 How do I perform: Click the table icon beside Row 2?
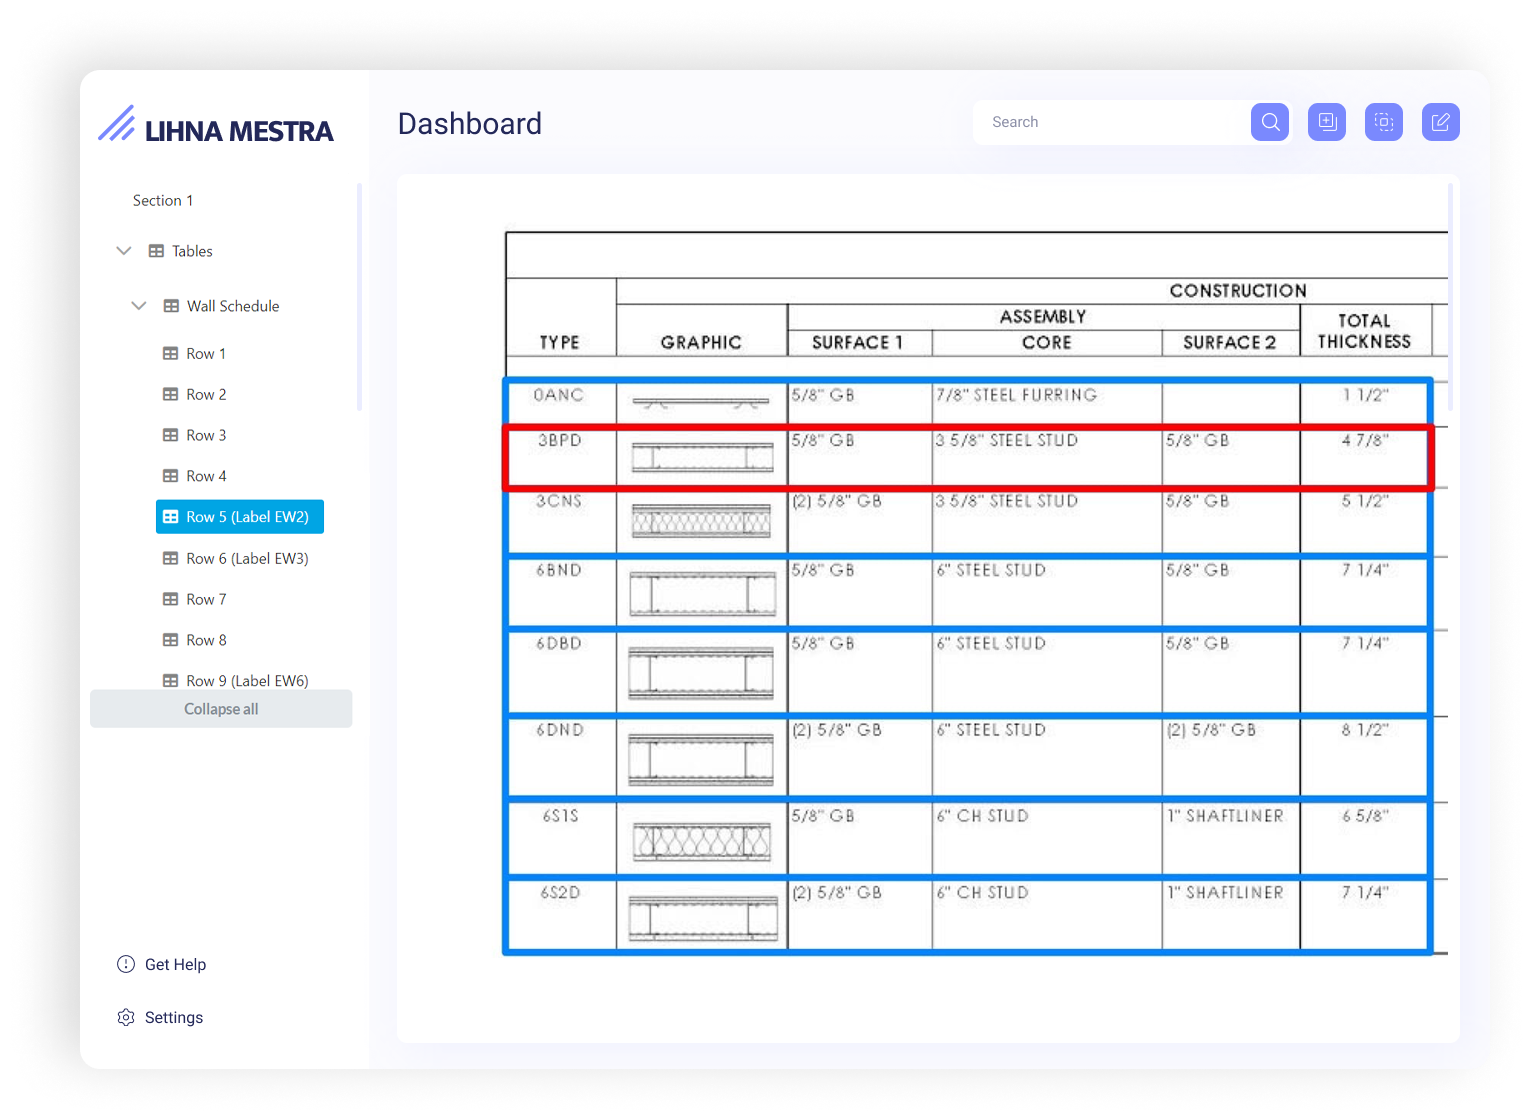click(x=170, y=395)
